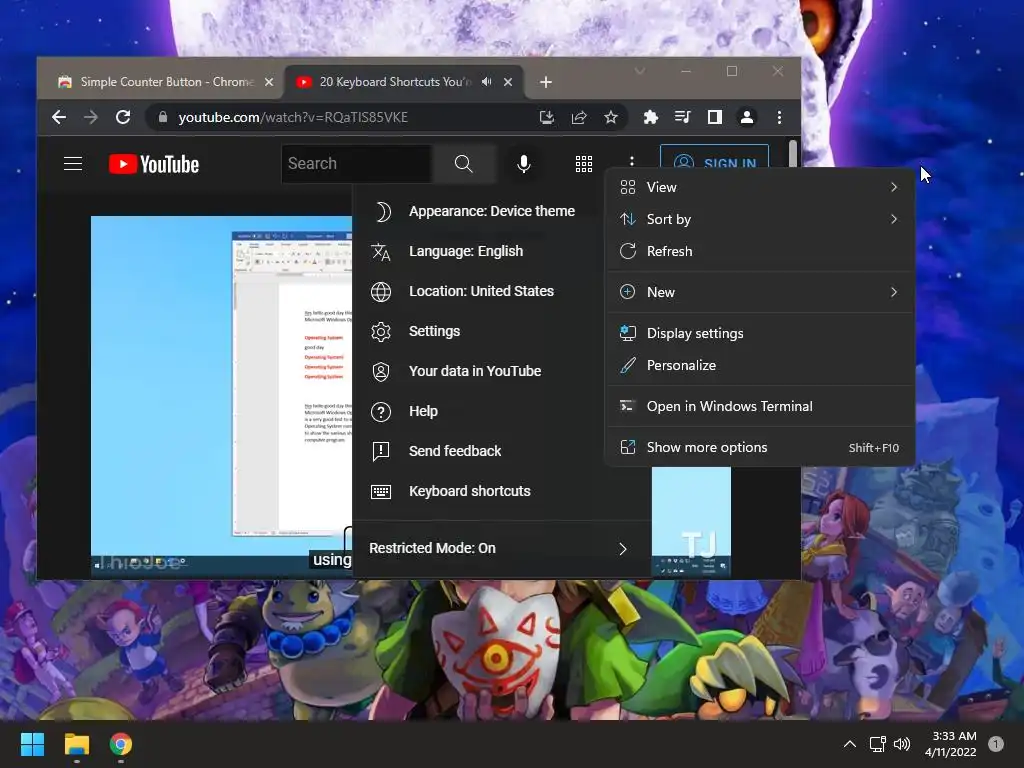The width and height of the screenshot is (1024, 768).
Task: Open the Chrome extensions puzzle icon
Action: pyautogui.click(x=650, y=117)
